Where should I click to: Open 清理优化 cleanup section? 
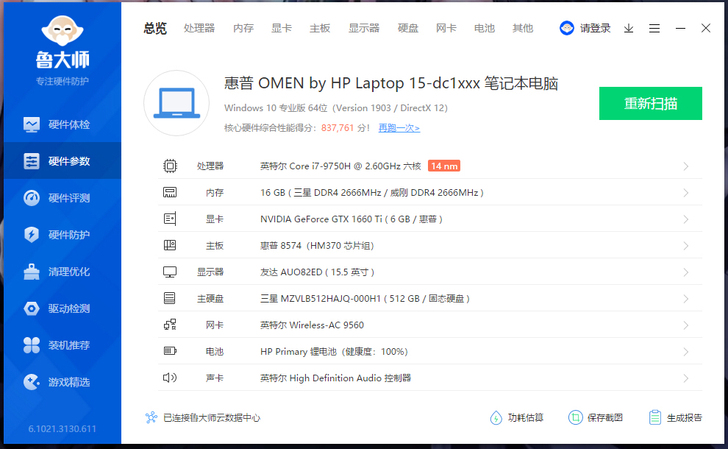tap(62, 272)
